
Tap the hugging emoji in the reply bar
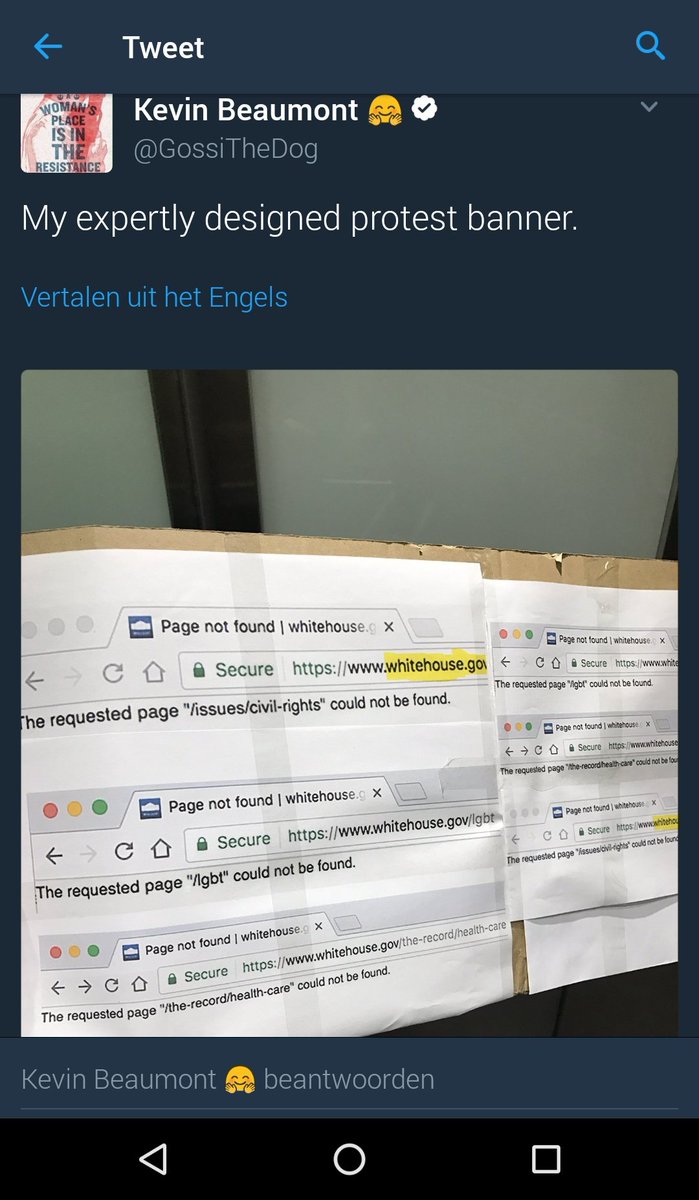coord(240,1080)
